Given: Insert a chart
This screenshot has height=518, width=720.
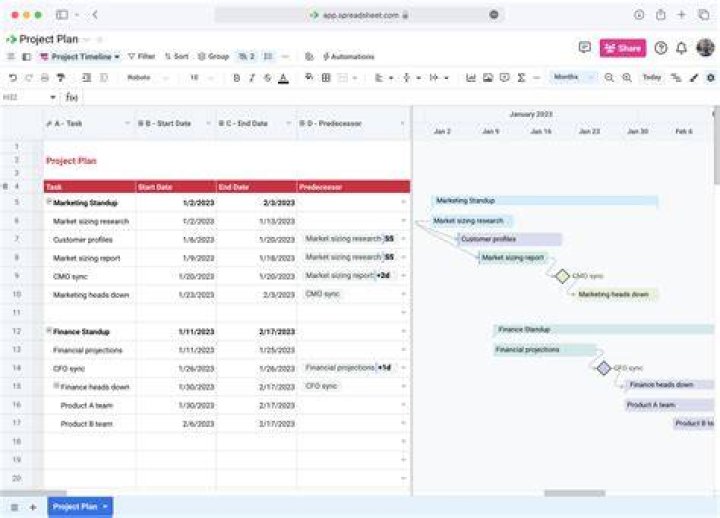Looking at the screenshot, I should pyautogui.click(x=471, y=78).
